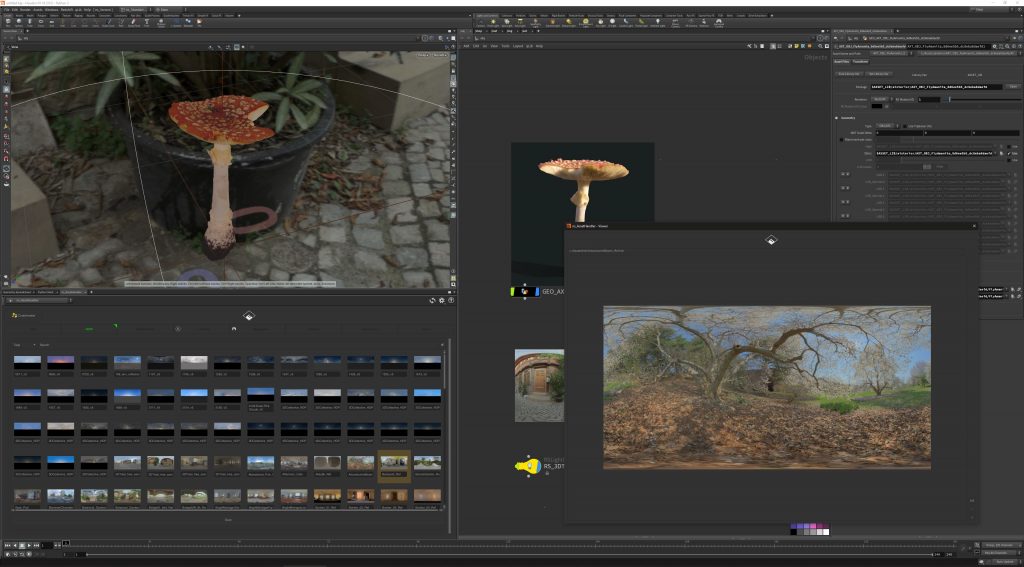Open asset browser settings gear icon

point(443,300)
